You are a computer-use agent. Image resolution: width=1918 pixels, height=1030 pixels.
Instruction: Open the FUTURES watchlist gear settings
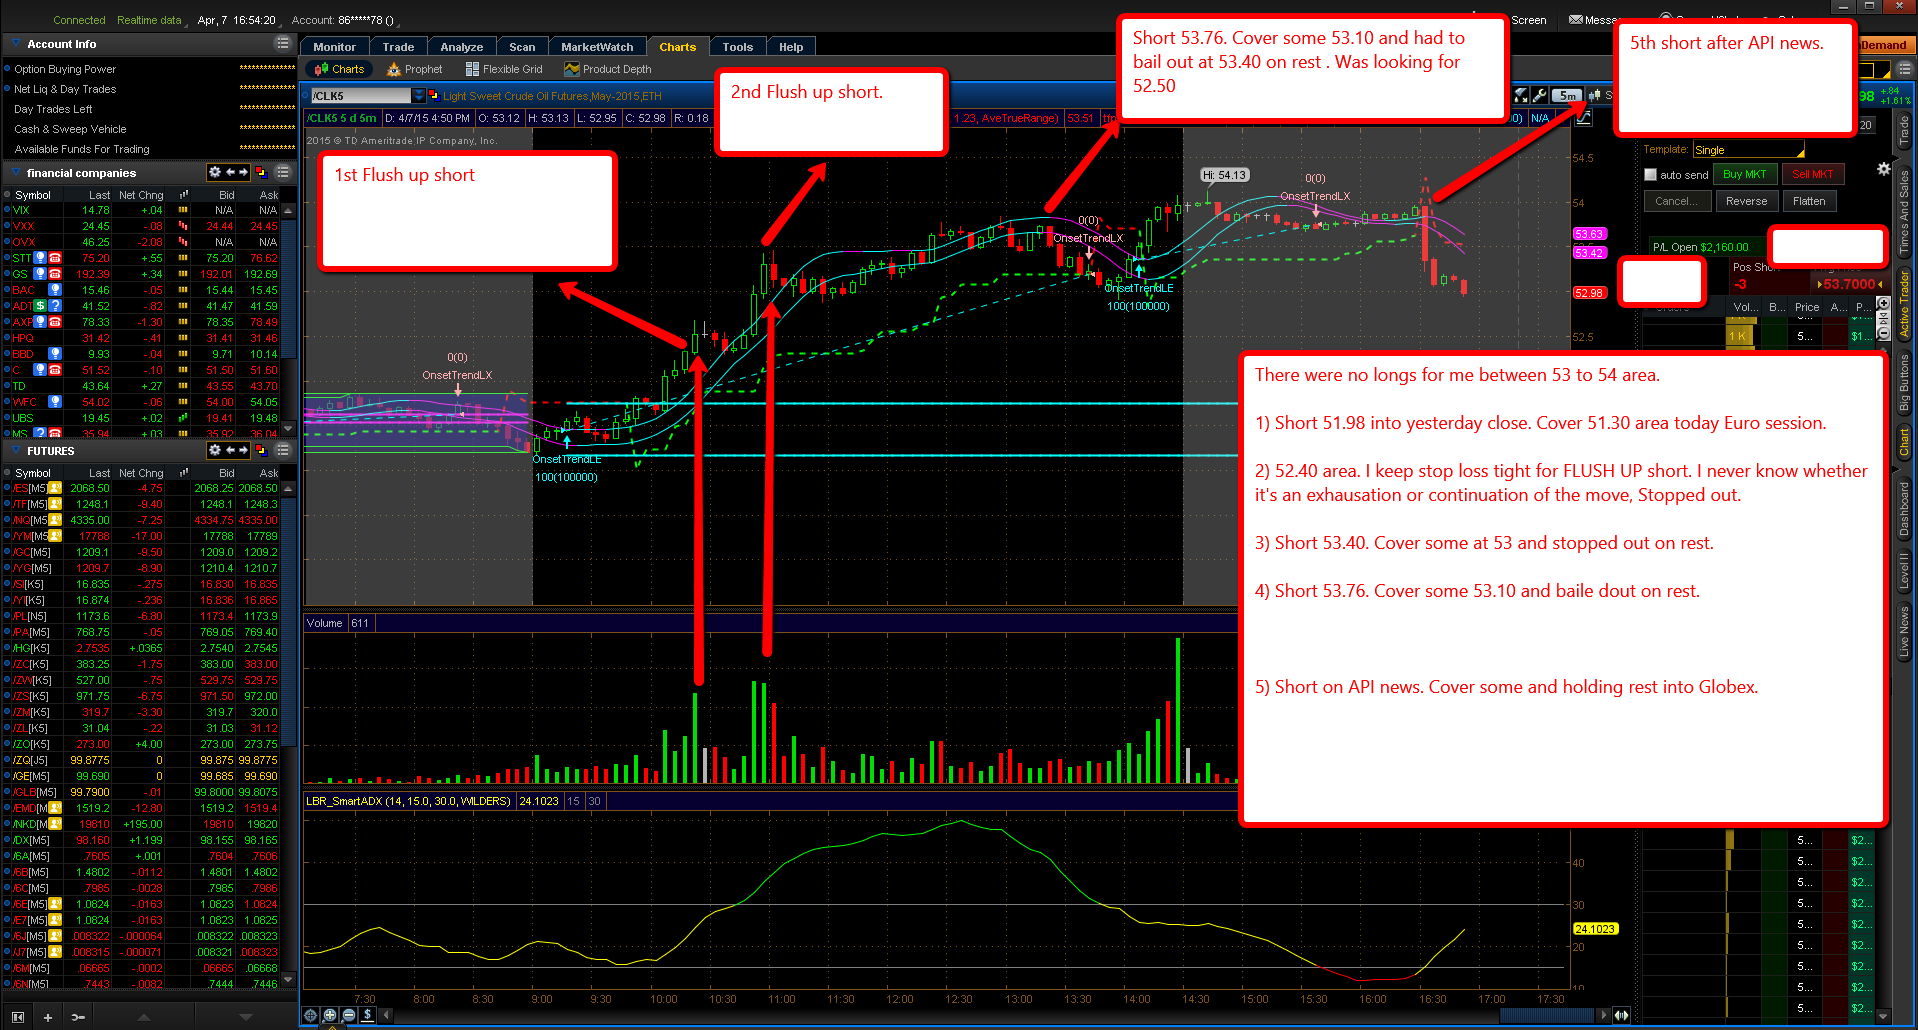point(214,450)
